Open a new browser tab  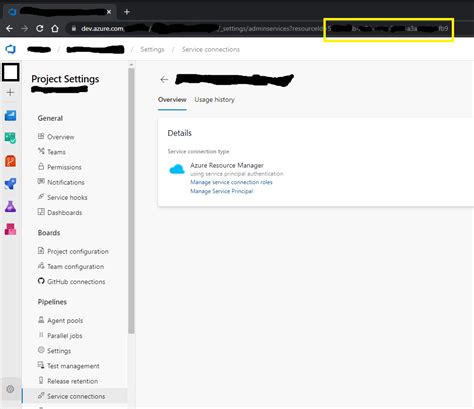[x=127, y=12]
